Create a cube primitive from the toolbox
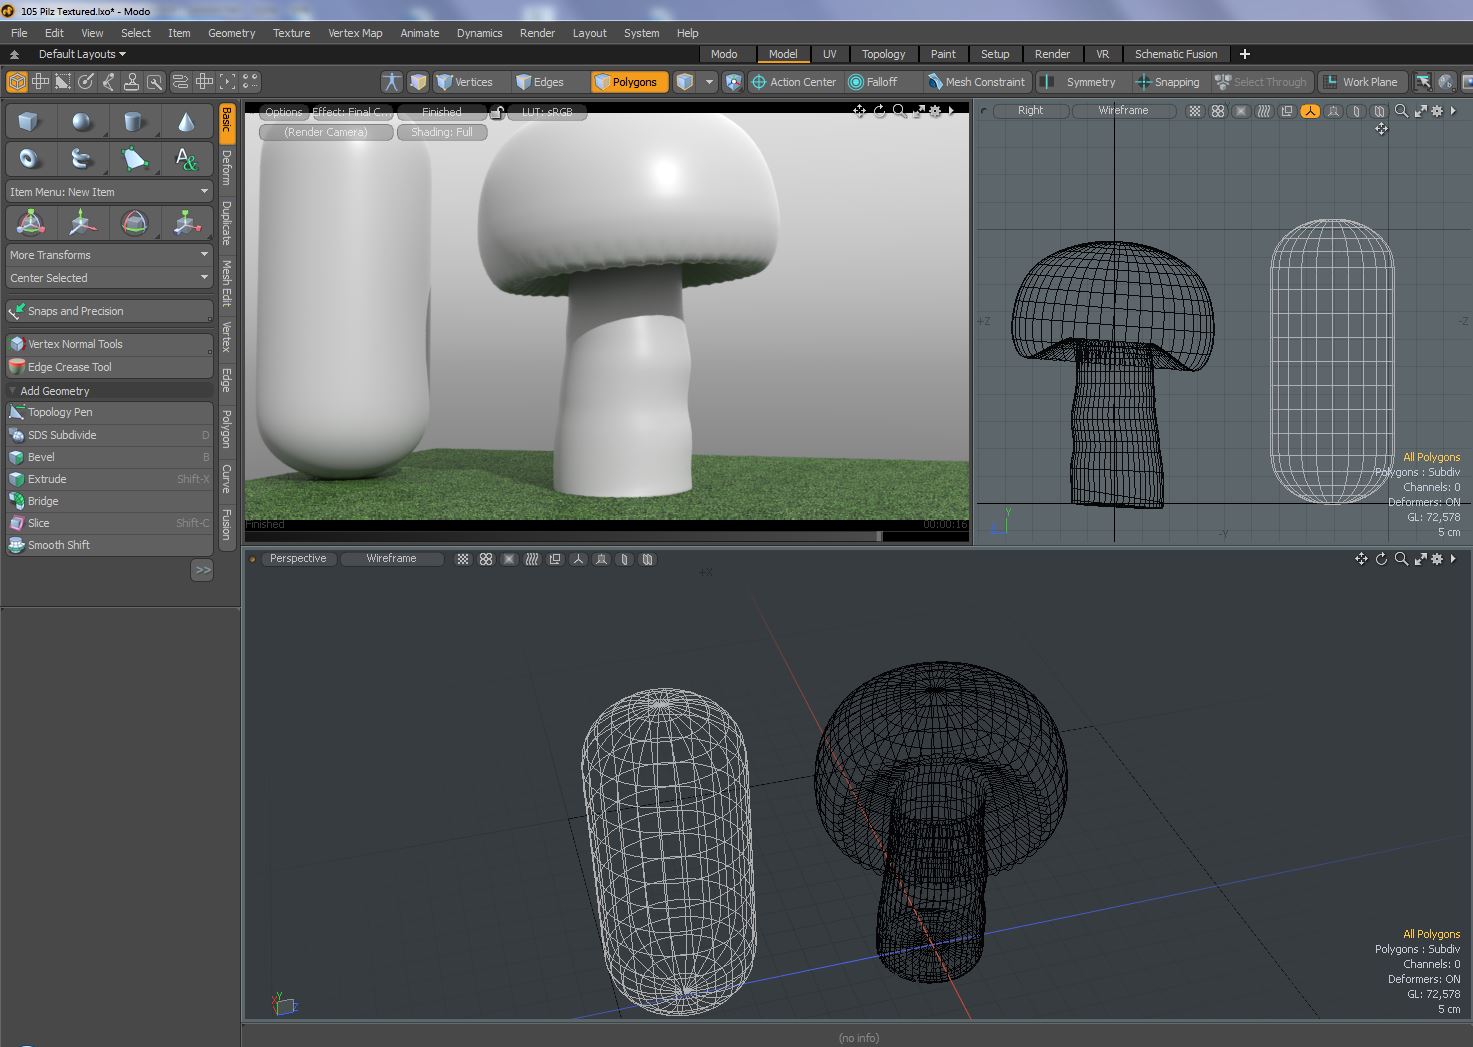Viewport: 1473px width, 1047px height. (28, 122)
